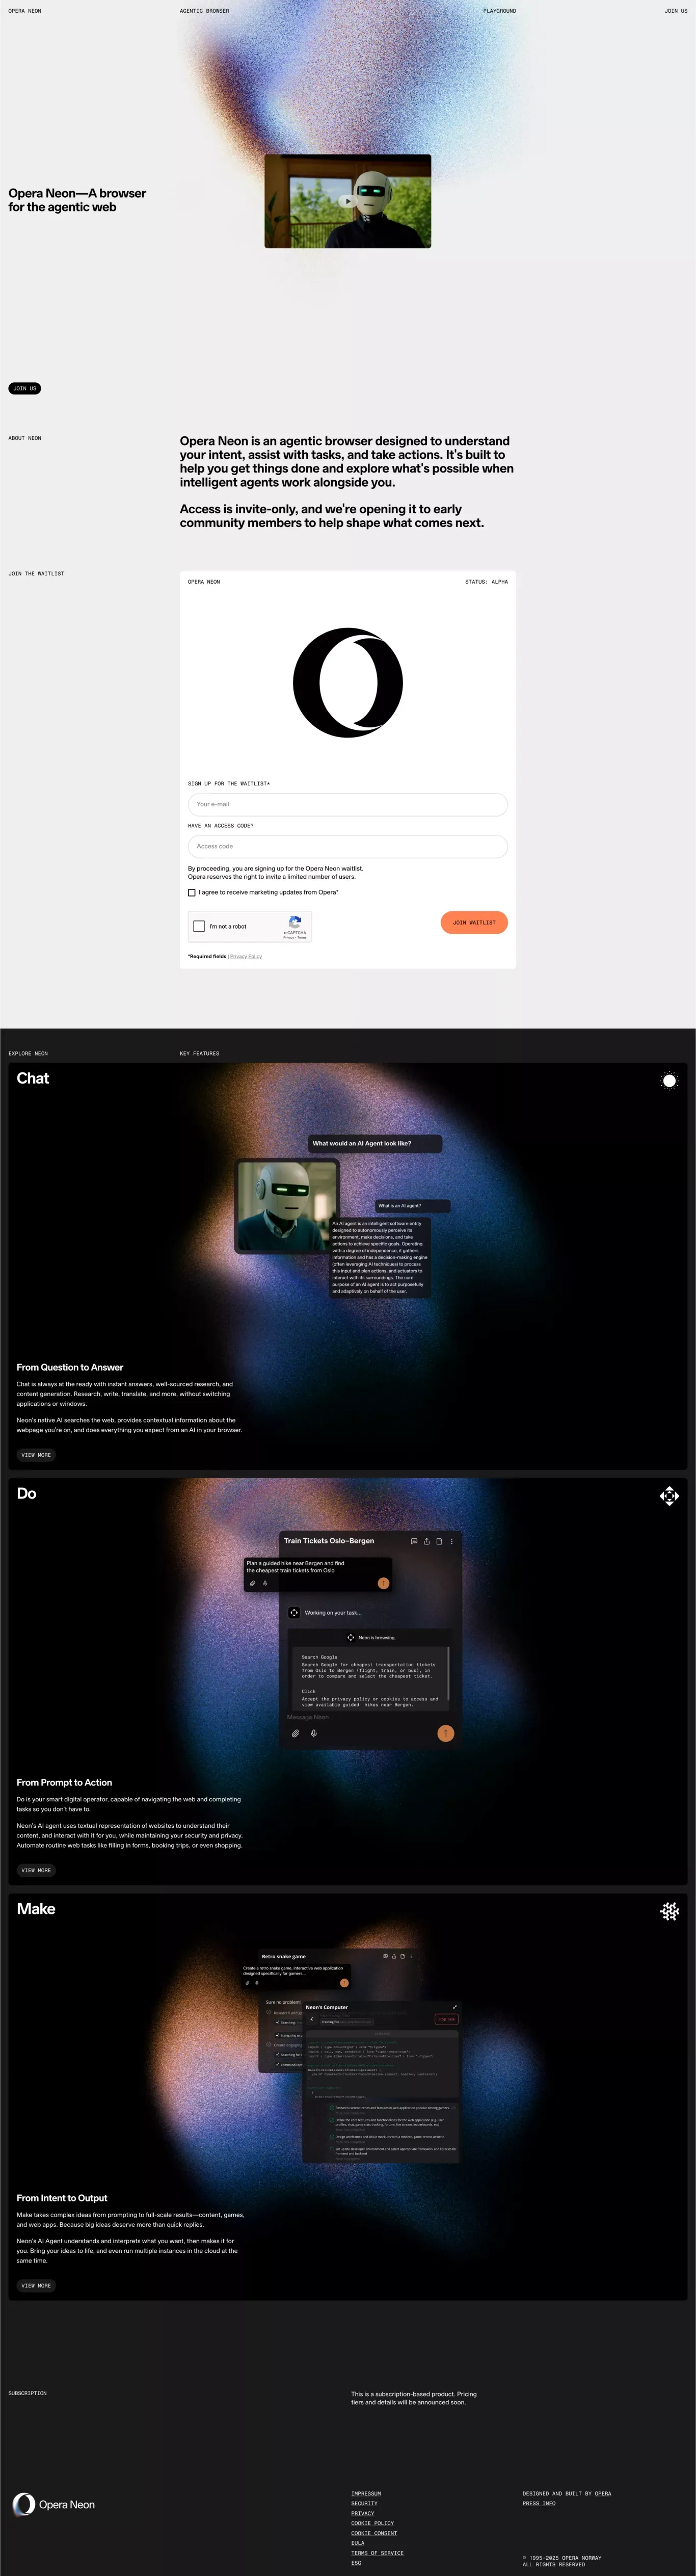This screenshot has width=696, height=2576.
Task: Click chat icon in Retro snake game header
Action: (385, 1956)
